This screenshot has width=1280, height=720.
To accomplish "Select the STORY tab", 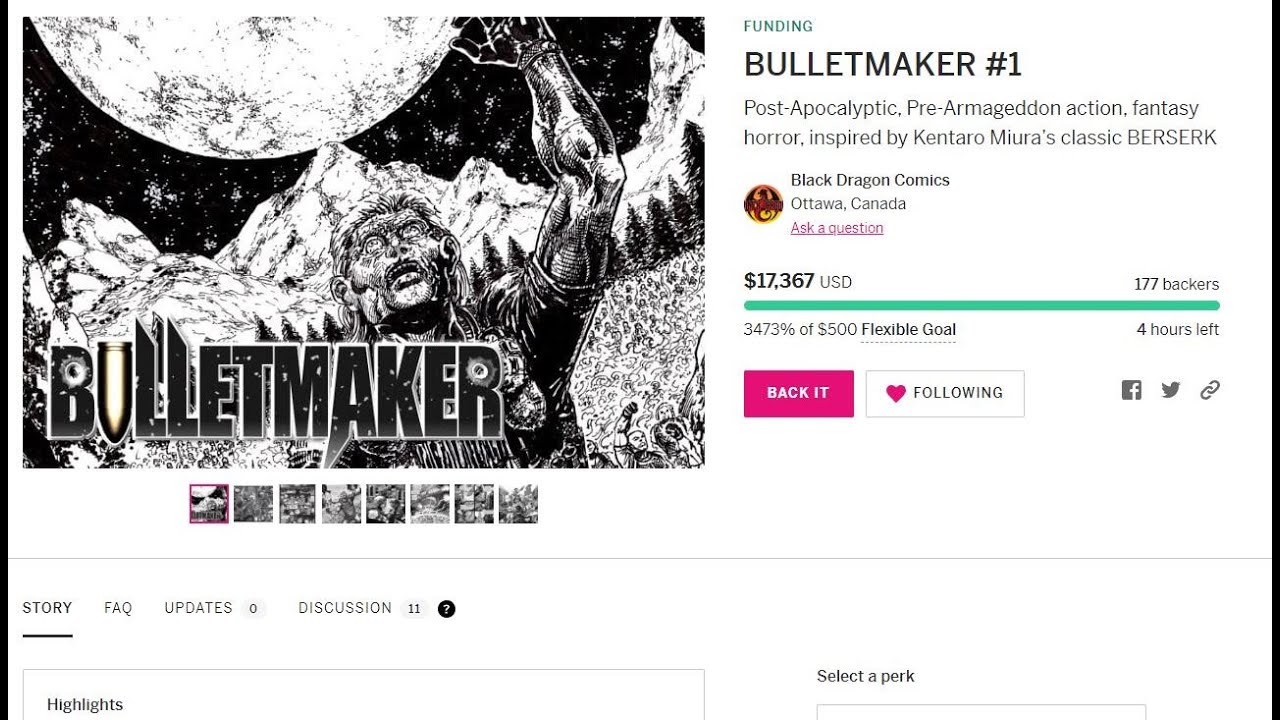I will pyautogui.click(x=47, y=608).
